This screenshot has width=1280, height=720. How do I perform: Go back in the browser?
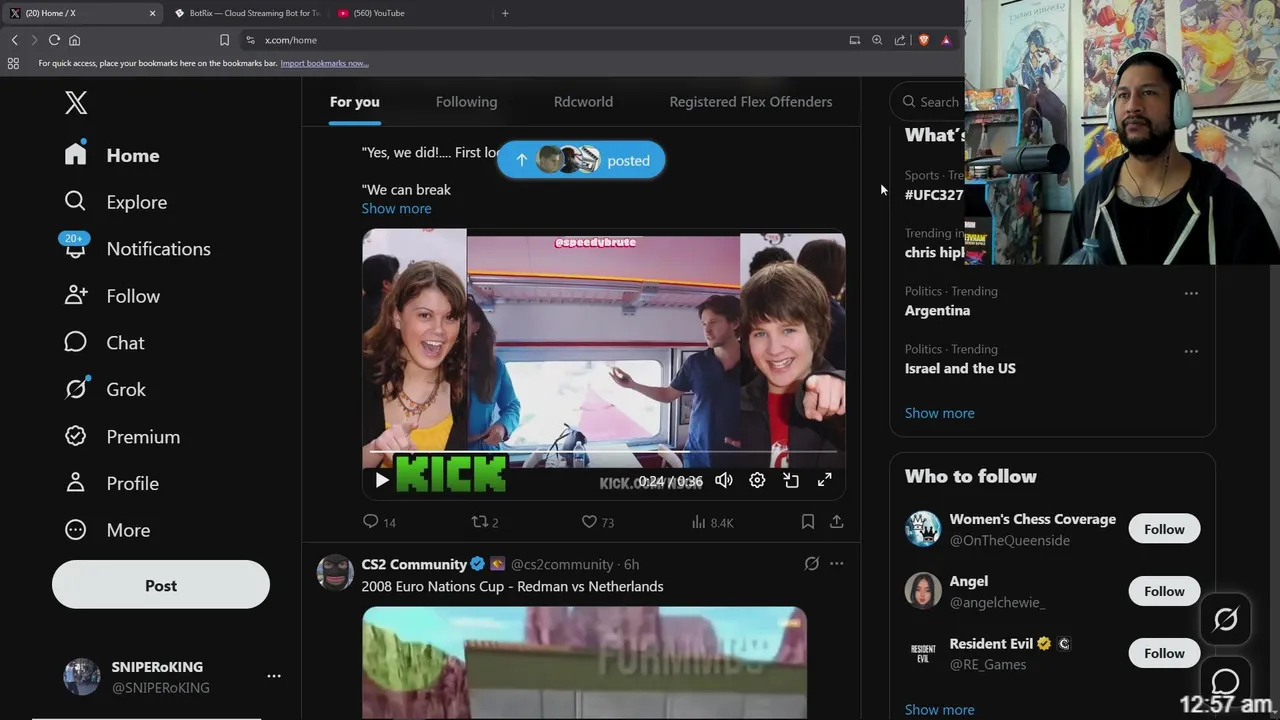[x=14, y=40]
